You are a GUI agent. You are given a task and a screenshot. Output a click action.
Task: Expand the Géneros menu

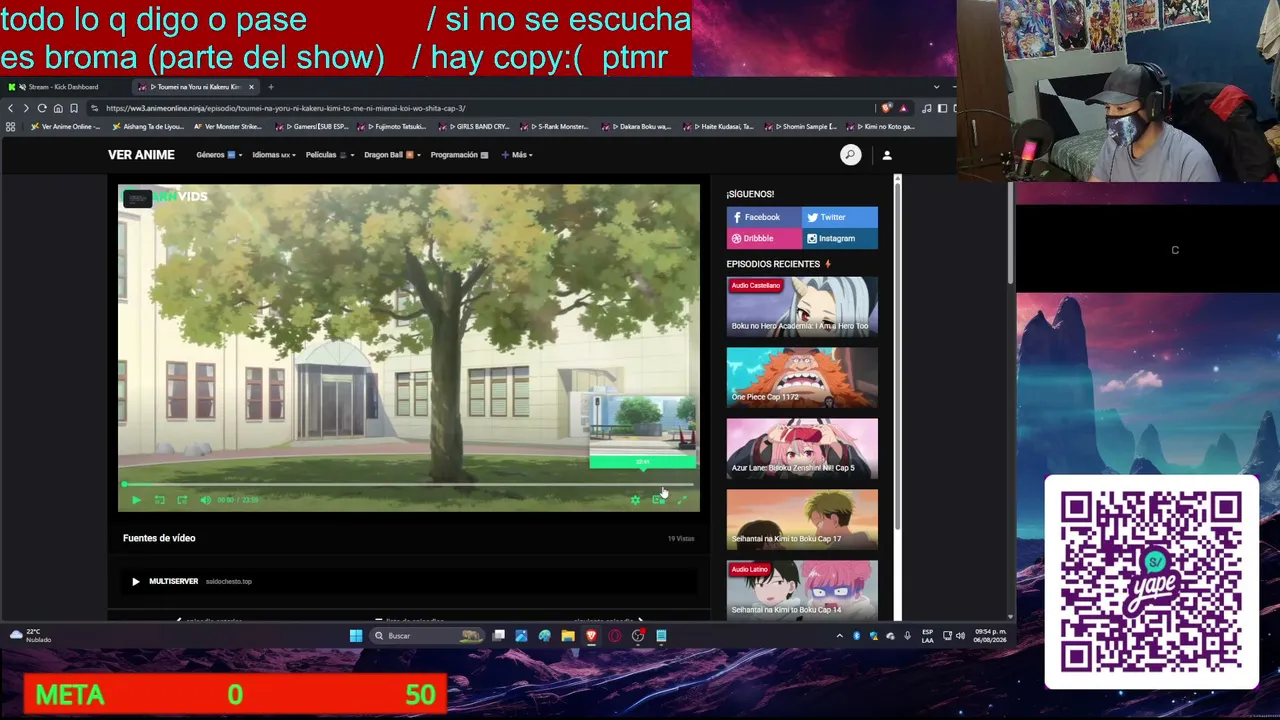tap(218, 155)
